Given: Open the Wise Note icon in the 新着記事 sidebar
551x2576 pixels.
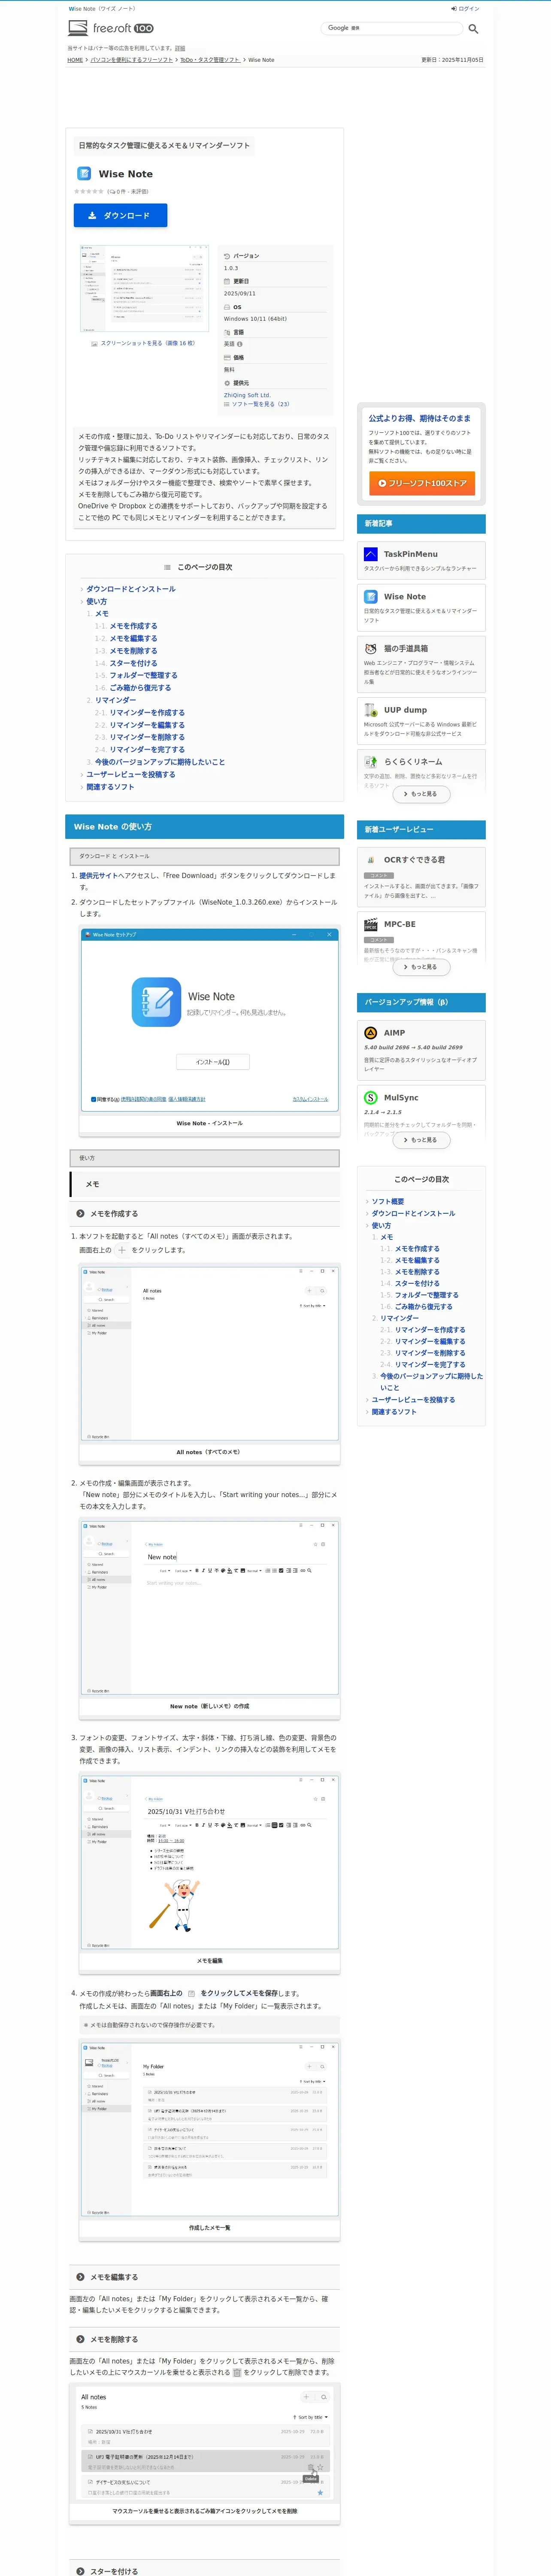Looking at the screenshot, I should [371, 597].
